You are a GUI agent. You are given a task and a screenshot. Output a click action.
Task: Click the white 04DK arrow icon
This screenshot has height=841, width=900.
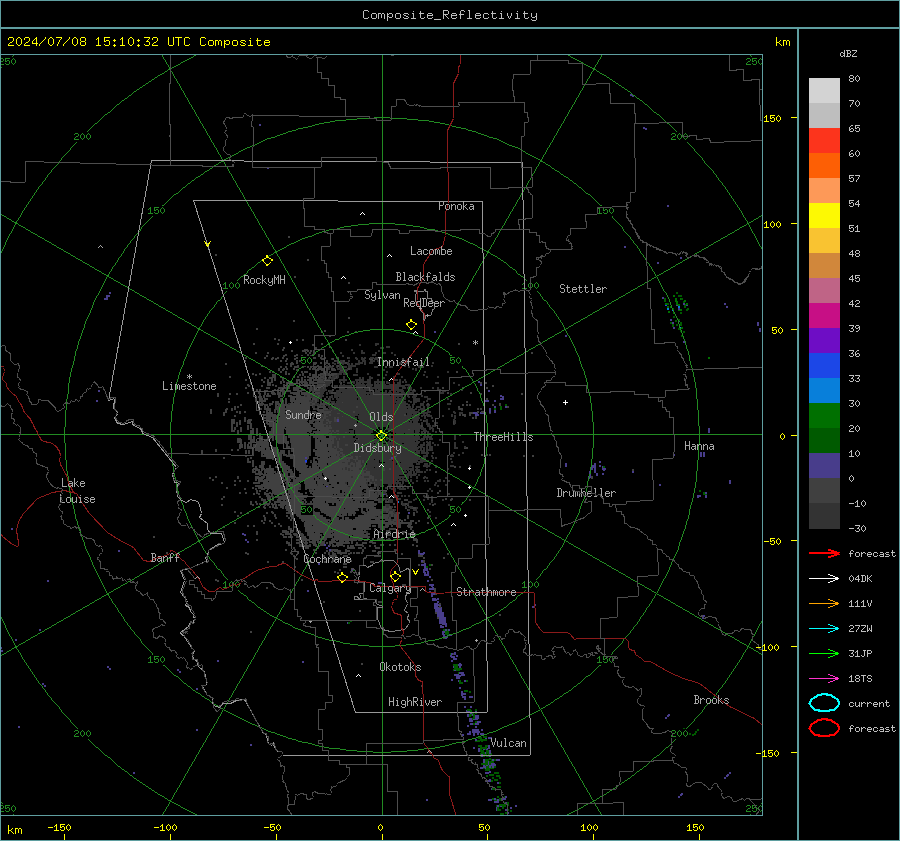pyautogui.click(x=824, y=579)
